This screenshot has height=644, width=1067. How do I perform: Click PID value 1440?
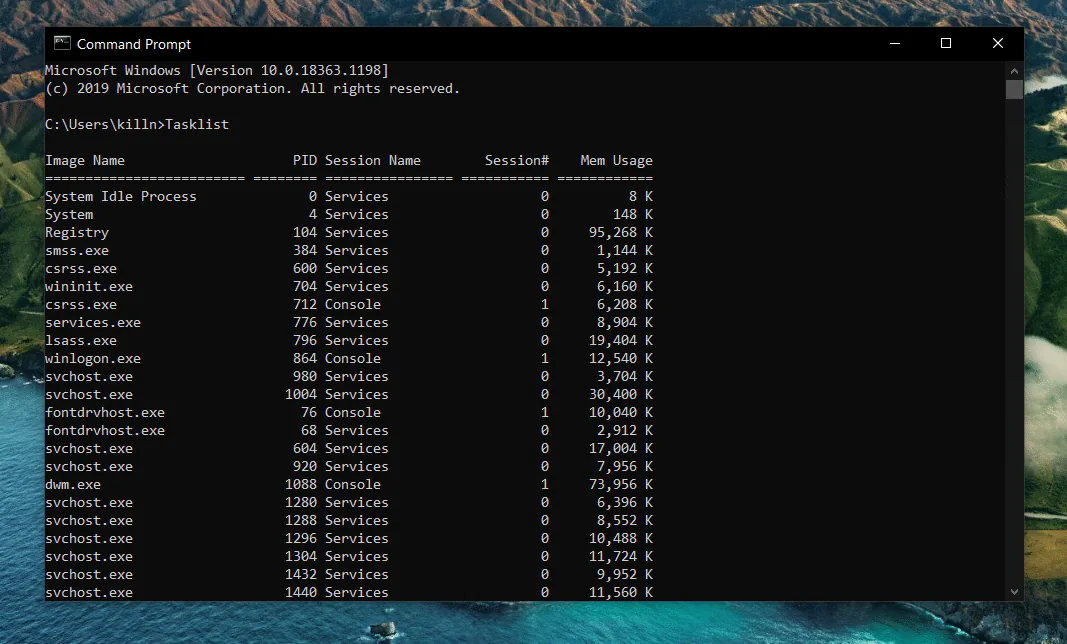point(301,593)
